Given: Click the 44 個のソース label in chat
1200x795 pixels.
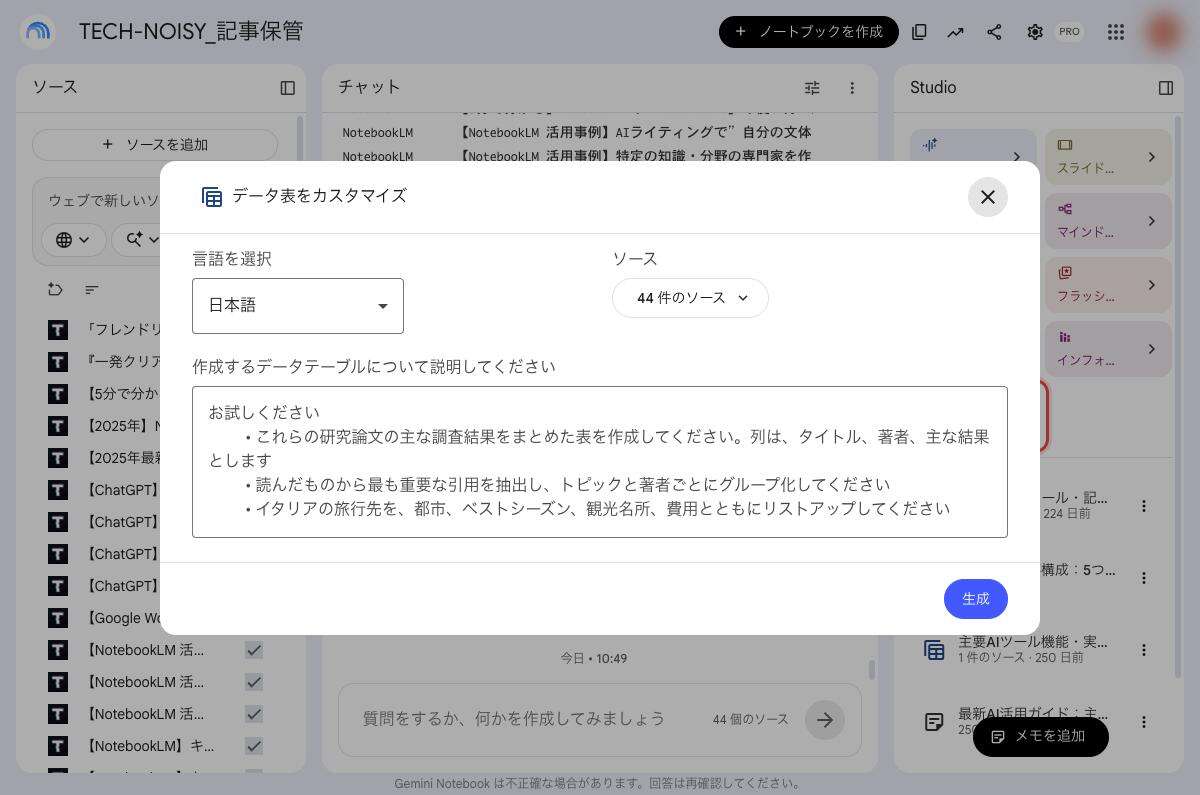Looking at the screenshot, I should (750, 719).
